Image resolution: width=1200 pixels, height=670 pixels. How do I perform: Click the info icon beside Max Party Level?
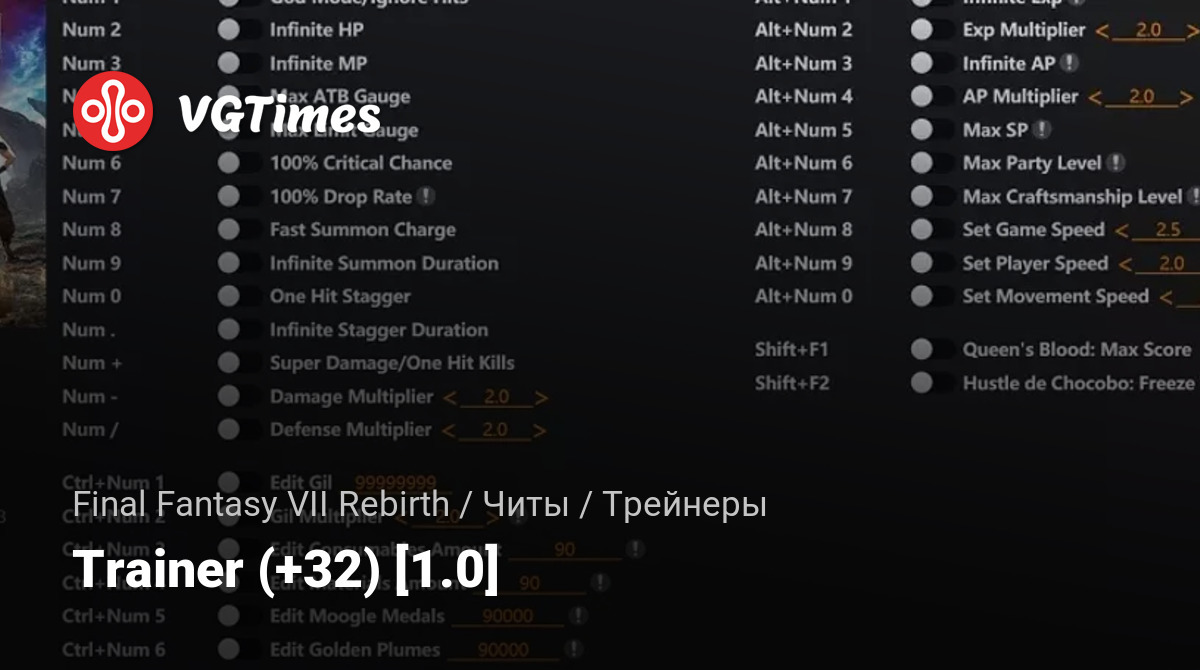(1116, 163)
